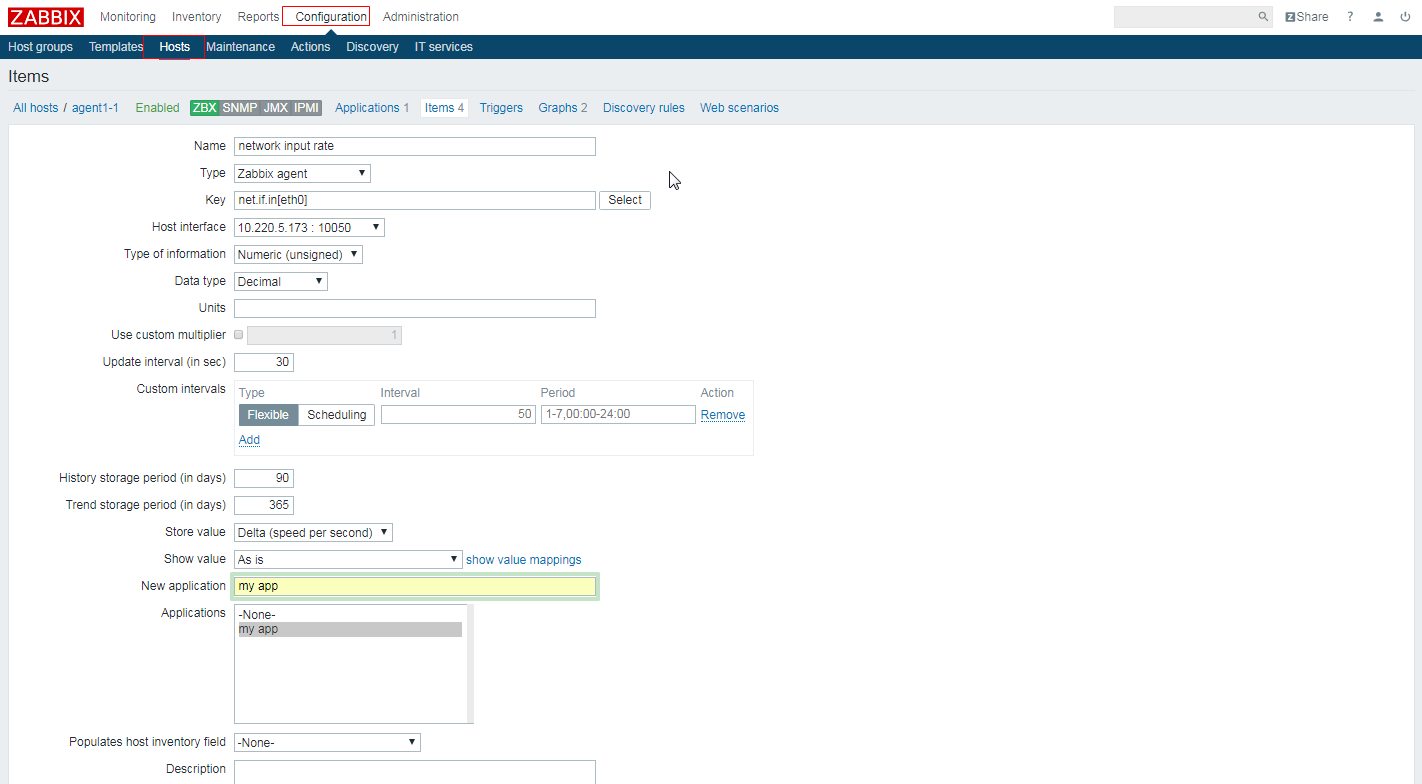Image resolution: width=1422 pixels, height=784 pixels.
Task: Click History storage period field
Action: pos(264,479)
